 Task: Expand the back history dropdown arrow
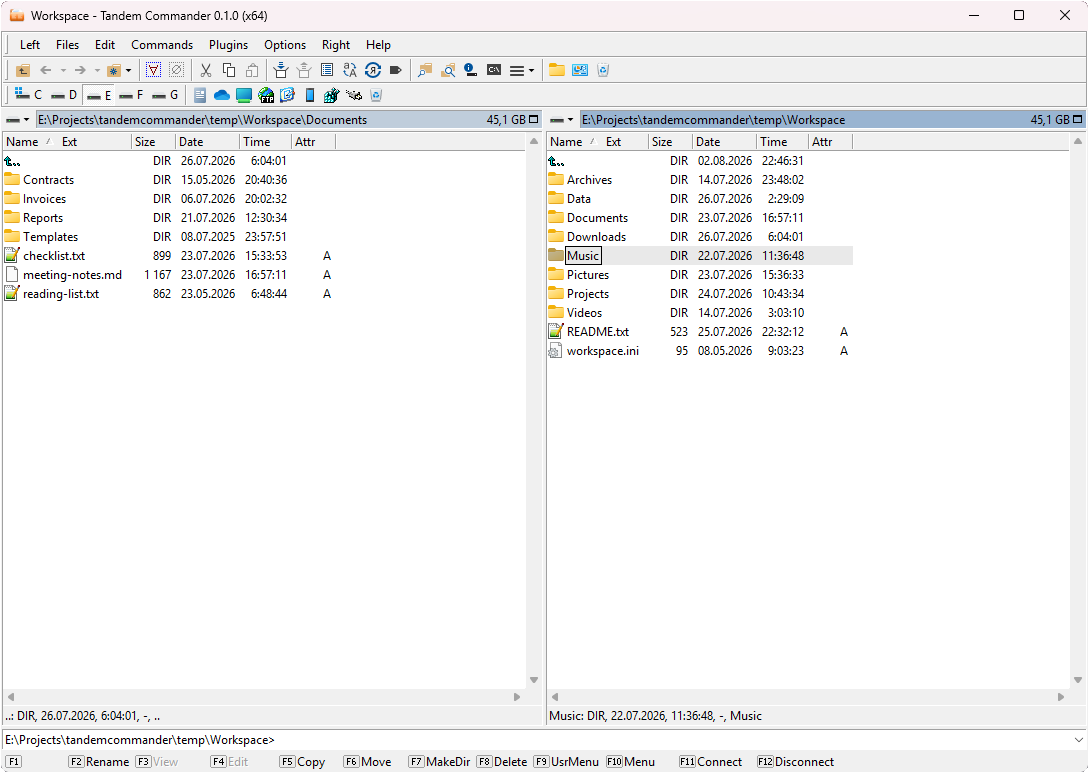coord(63,70)
